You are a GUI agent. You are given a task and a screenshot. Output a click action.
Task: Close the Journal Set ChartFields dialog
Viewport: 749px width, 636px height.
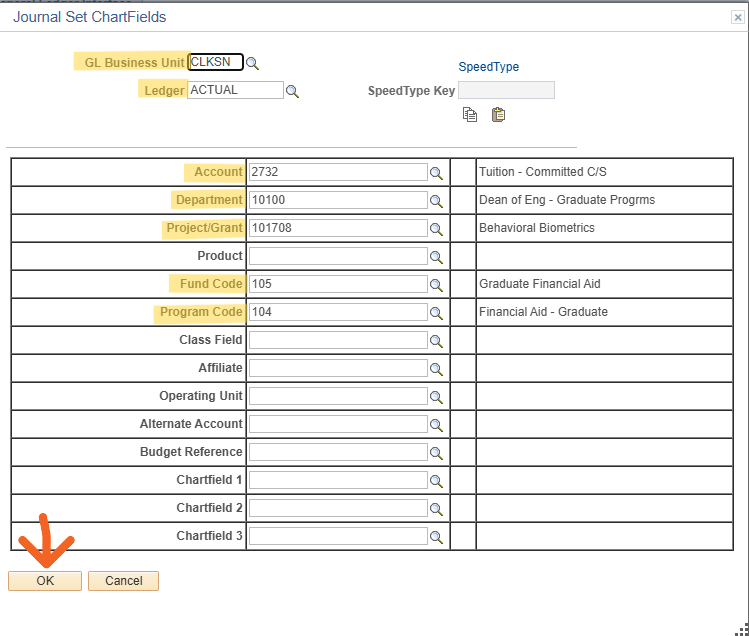738,17
